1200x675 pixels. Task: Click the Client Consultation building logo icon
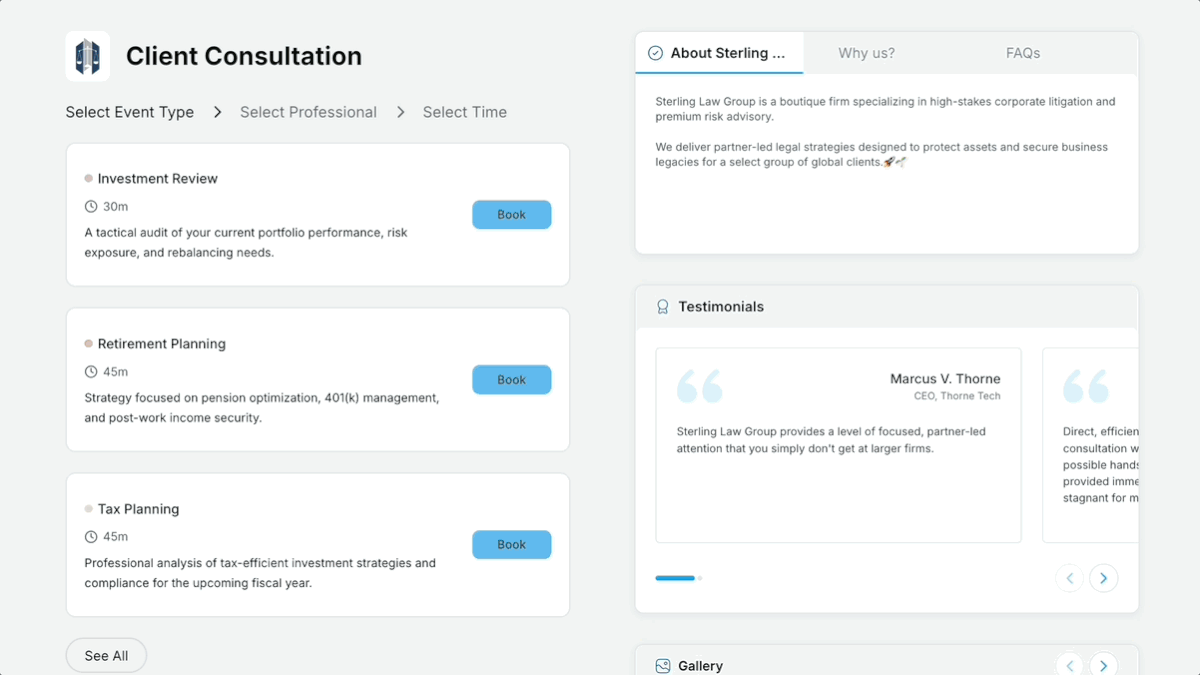click(87, 56)
